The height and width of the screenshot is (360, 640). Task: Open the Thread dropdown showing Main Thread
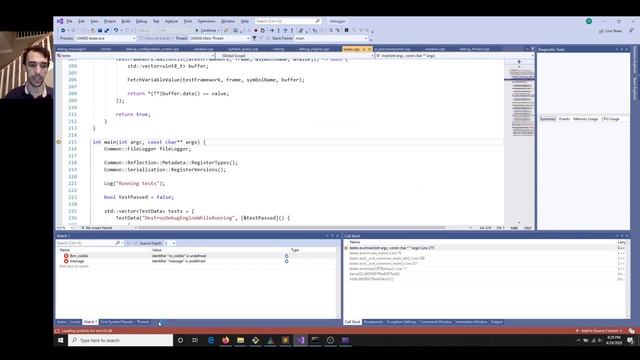(220, 38)
